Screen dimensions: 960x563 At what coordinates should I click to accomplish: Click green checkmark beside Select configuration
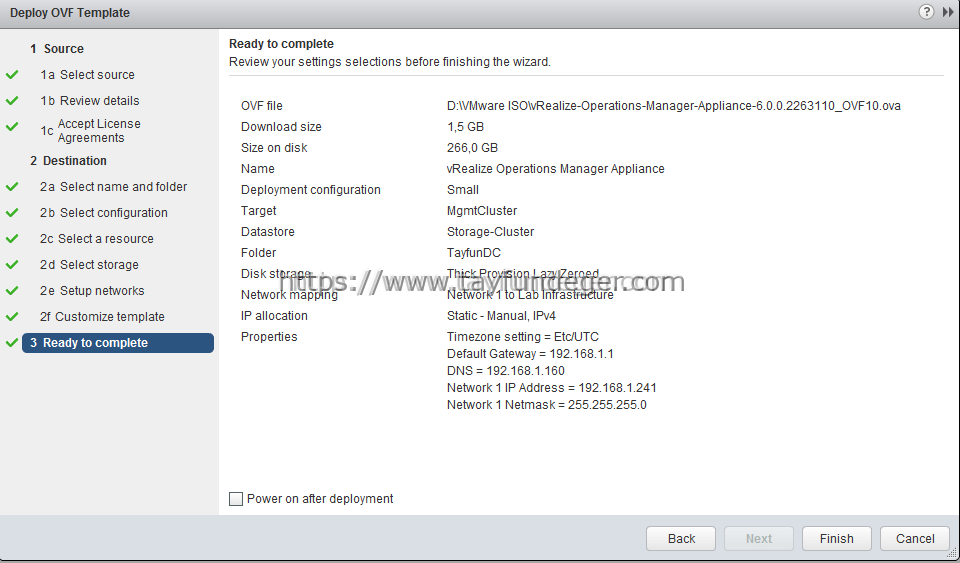(x=12, y=213)
